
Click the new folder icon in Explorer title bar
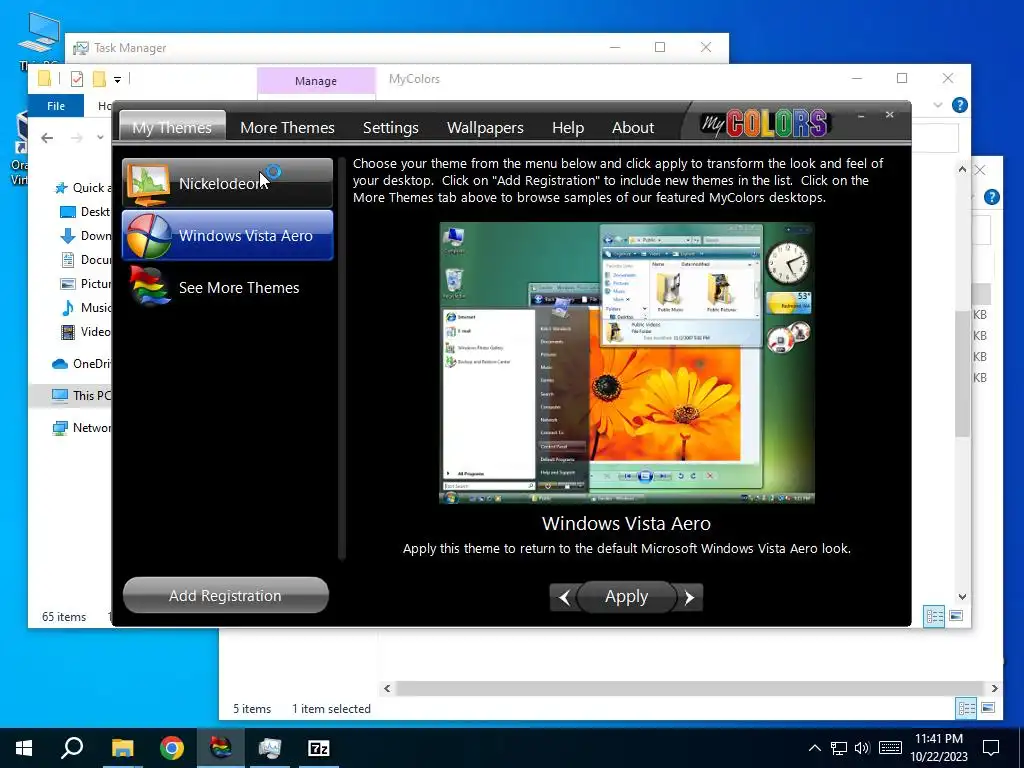(x=99, y=79)
